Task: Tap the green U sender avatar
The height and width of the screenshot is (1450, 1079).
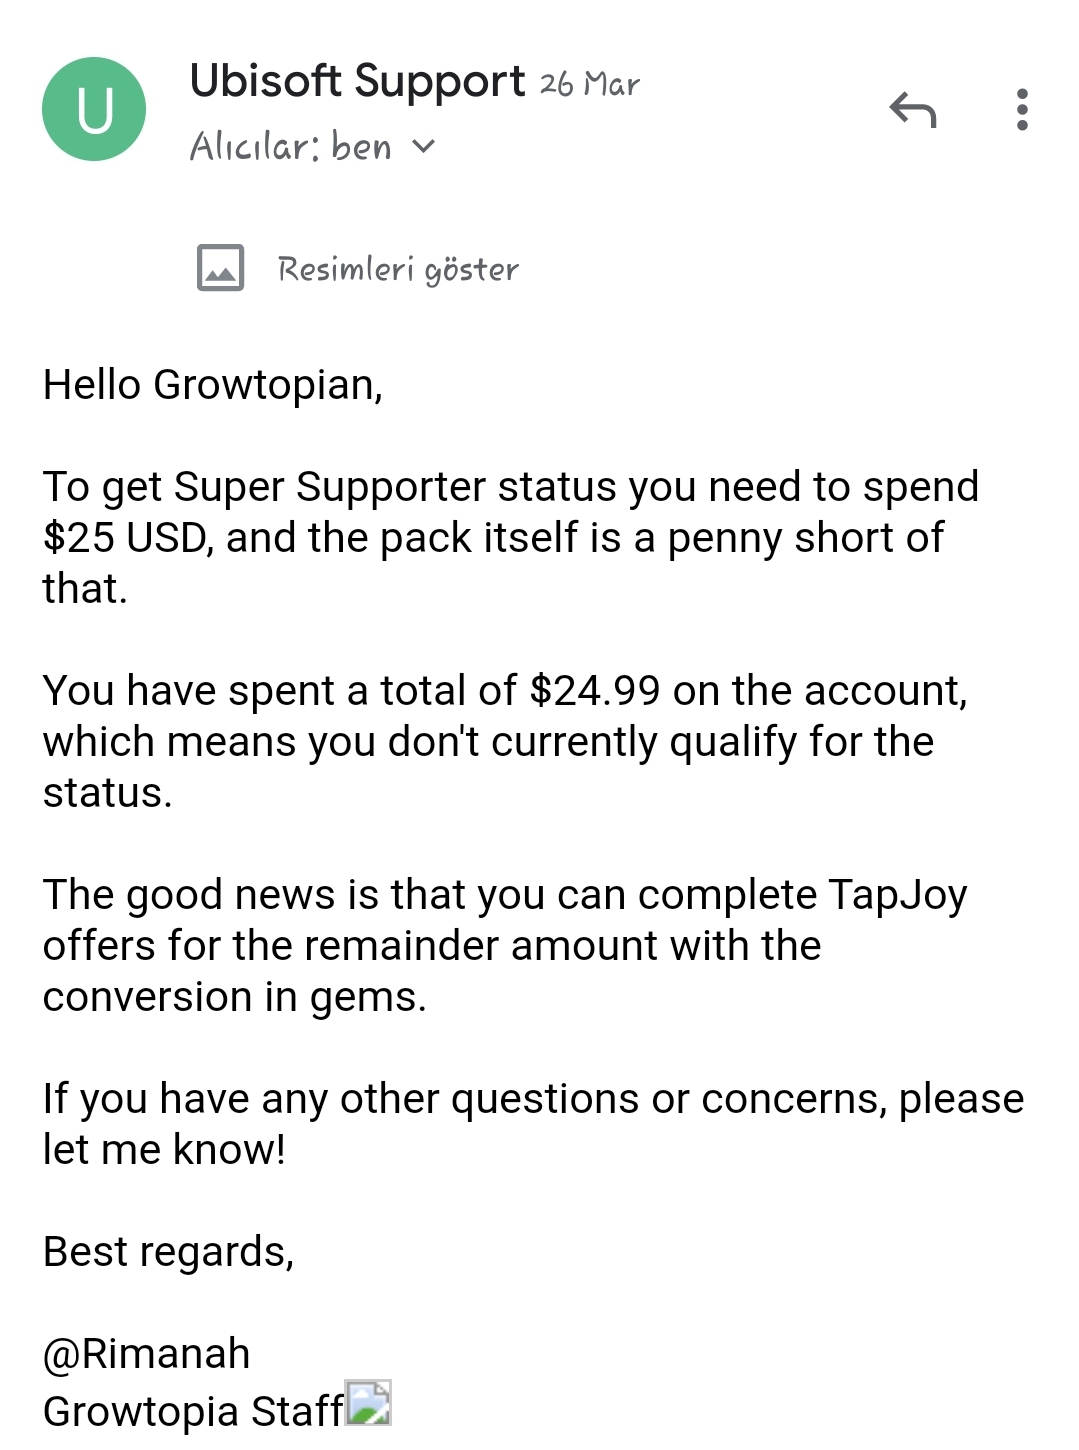Action: pos(94,109)
